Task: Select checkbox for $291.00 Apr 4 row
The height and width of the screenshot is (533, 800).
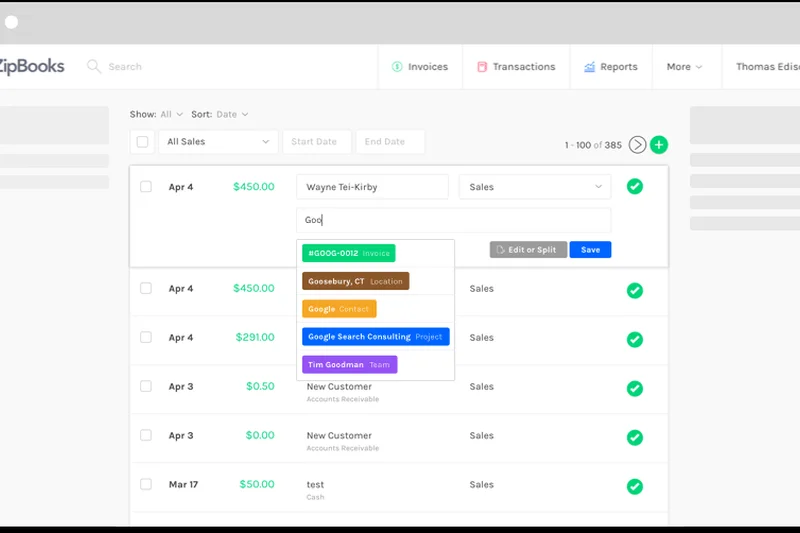Action: pos(146,337)
